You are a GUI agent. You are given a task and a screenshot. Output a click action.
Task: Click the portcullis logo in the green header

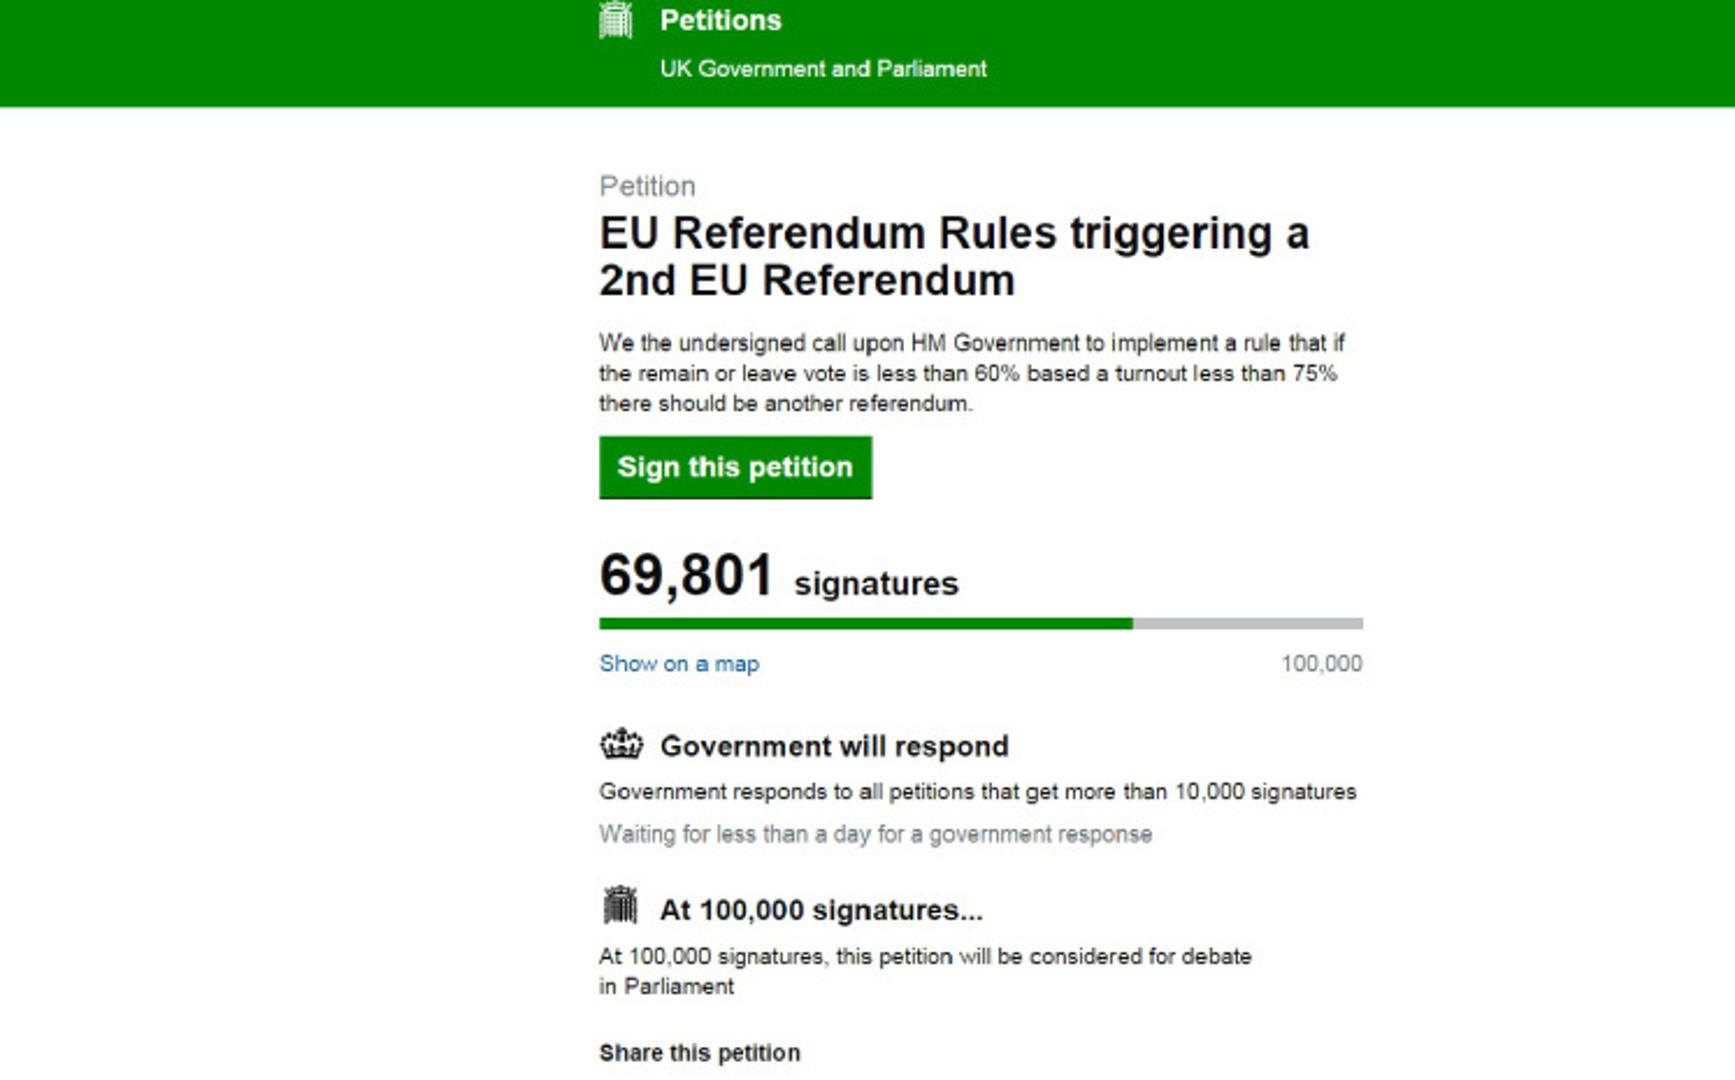(x=616, y=20)
